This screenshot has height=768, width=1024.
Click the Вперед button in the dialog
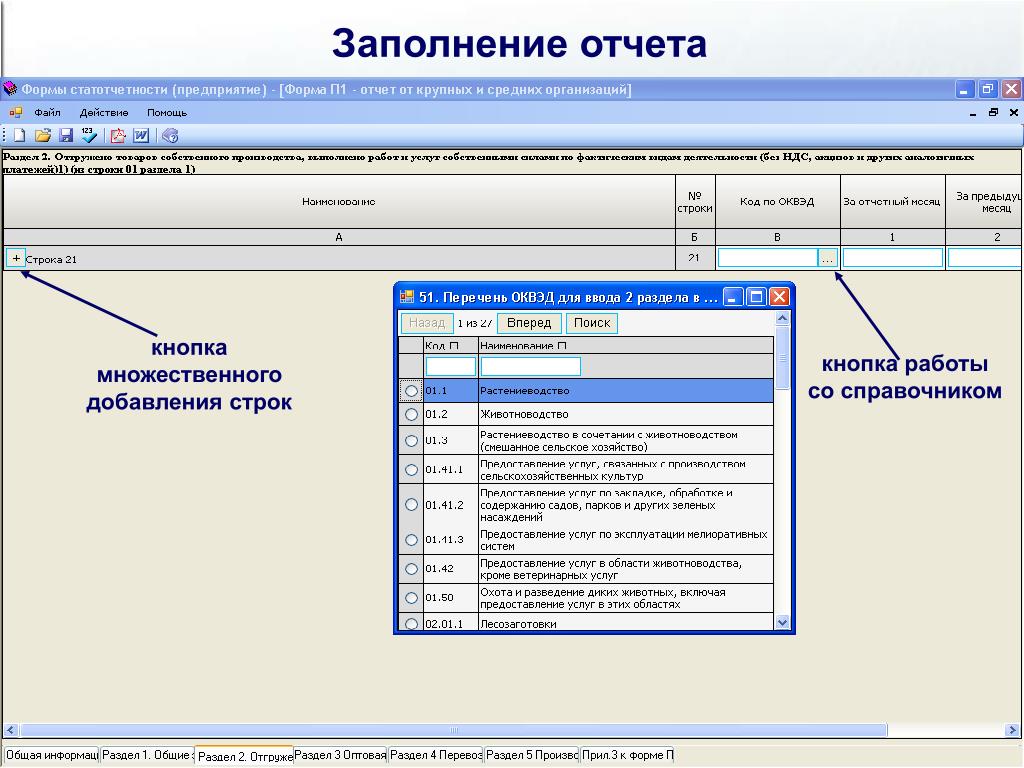point(529,323)
